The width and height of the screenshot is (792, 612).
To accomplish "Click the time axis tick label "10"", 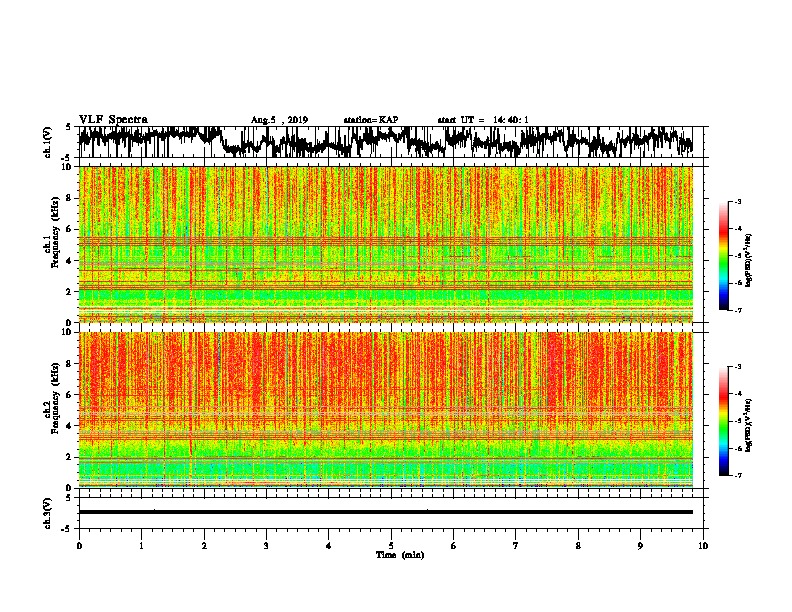I will [x=703, y=546].
